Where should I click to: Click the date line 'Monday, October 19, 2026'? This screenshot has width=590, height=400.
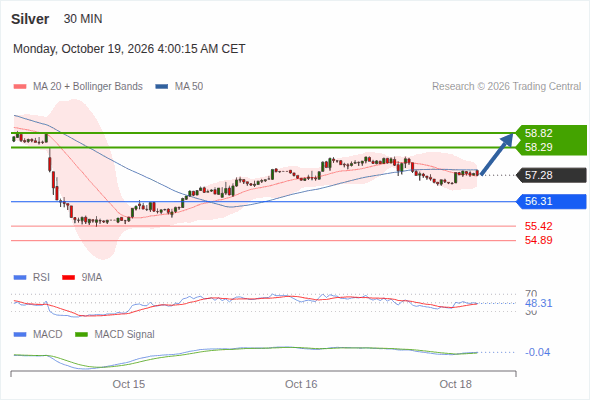tap(129, 49)
